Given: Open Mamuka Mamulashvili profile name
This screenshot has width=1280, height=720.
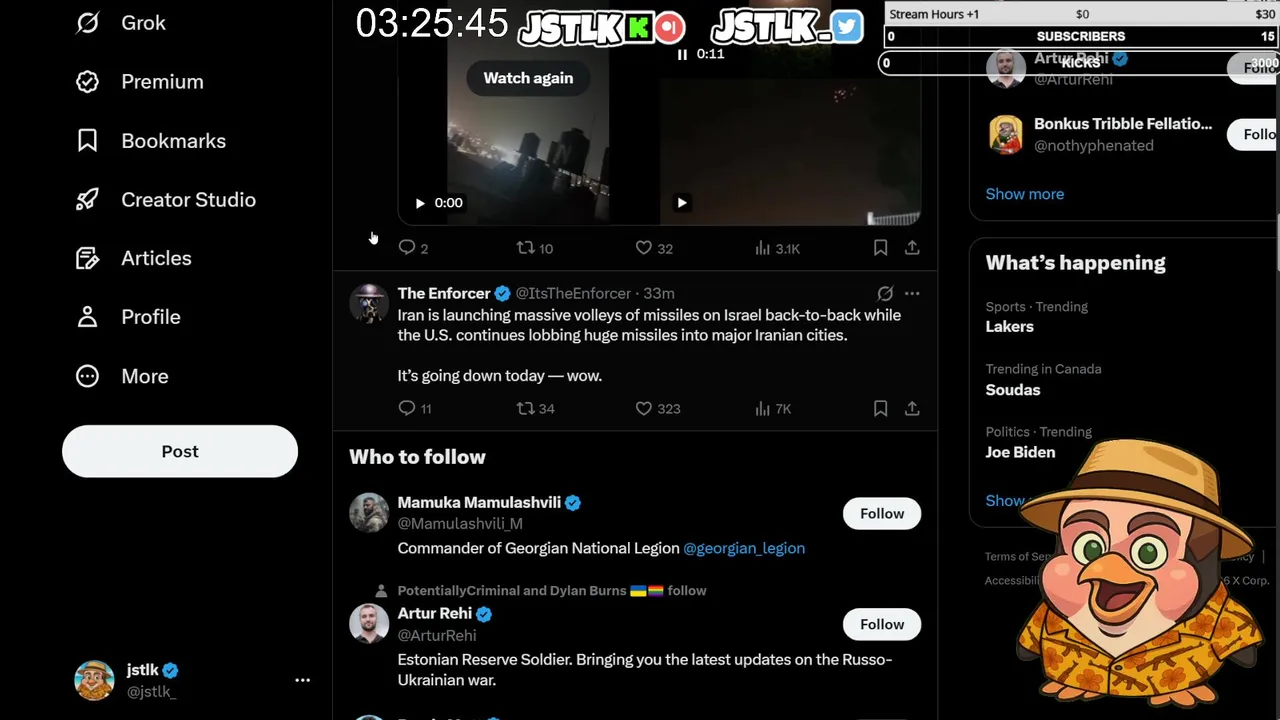Looking at the screenshot, I should pyautogui.click(x=479, y=502).
